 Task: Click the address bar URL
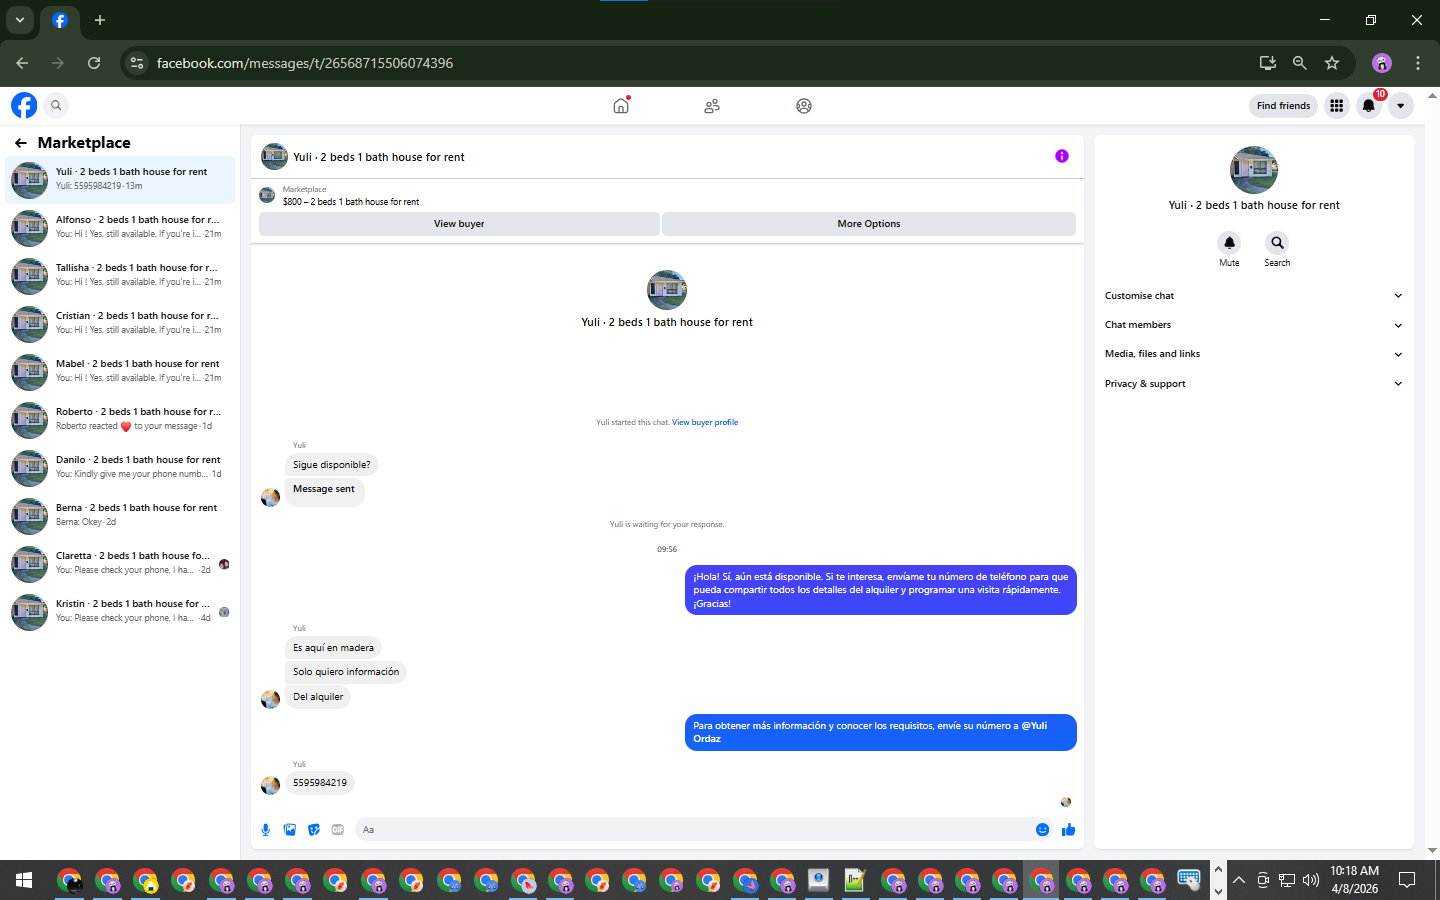305,63
